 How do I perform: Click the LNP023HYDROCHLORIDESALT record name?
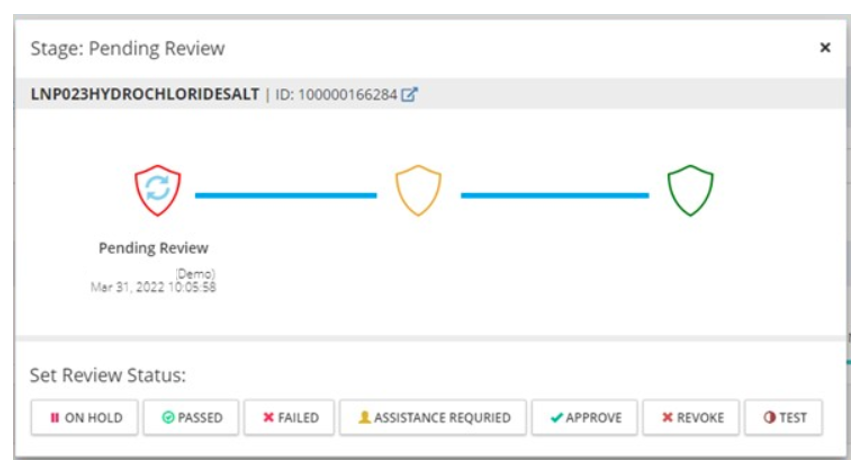click(x=145, y=95)
